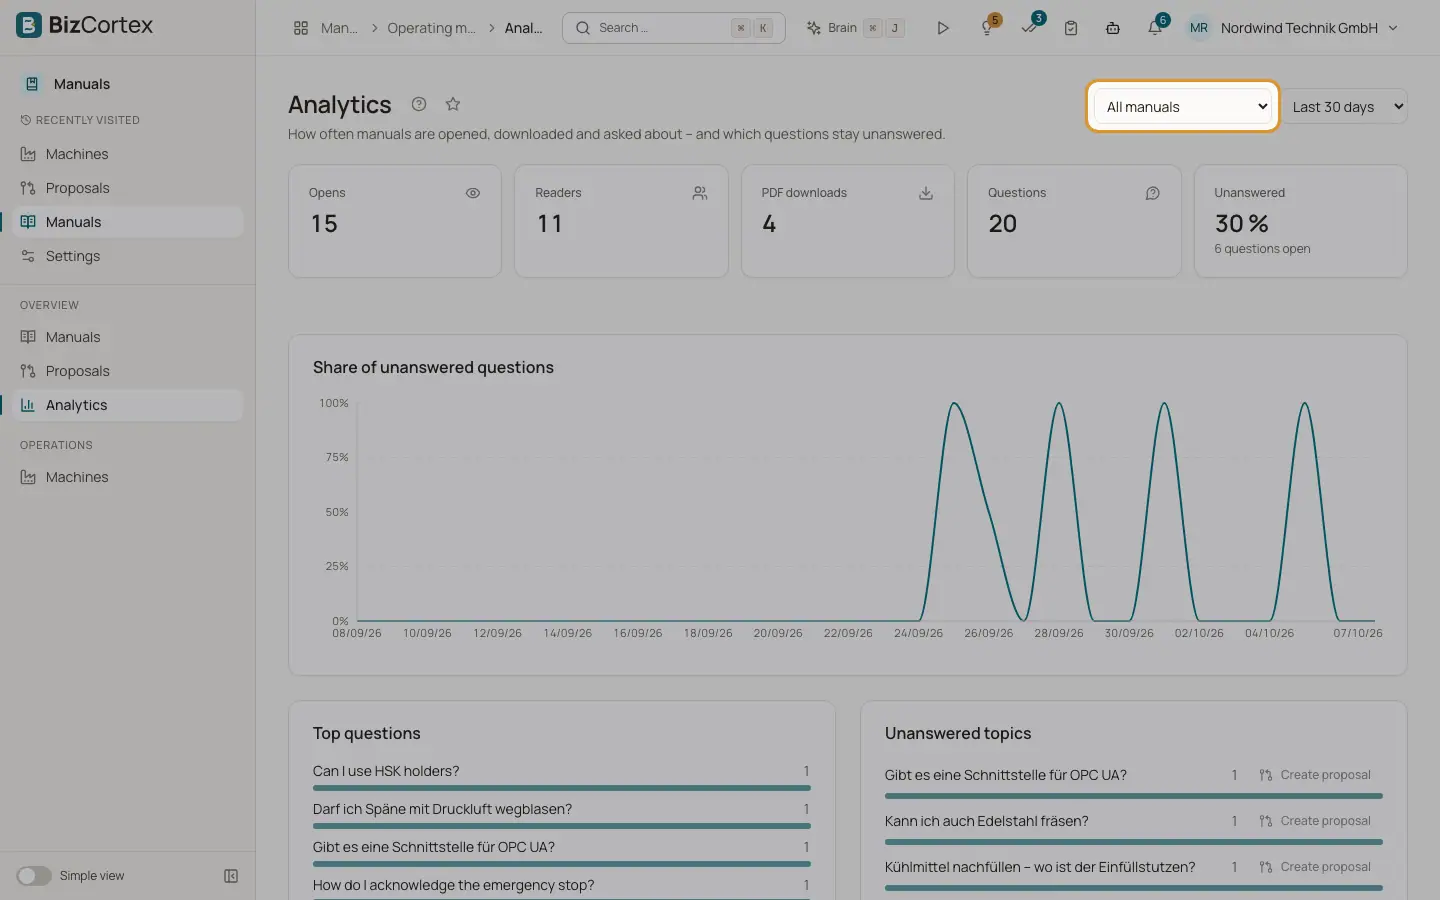Open the Brain assistant button
Viewport: 1440px width, 900px height.
pos(856,28)
